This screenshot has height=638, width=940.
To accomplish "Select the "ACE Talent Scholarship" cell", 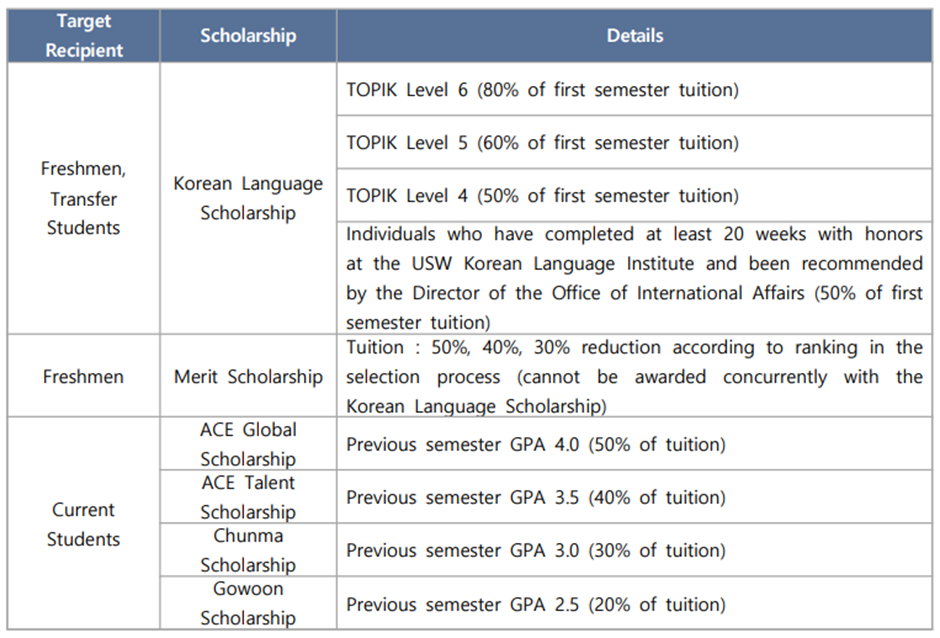I will (x=248, y=497).
